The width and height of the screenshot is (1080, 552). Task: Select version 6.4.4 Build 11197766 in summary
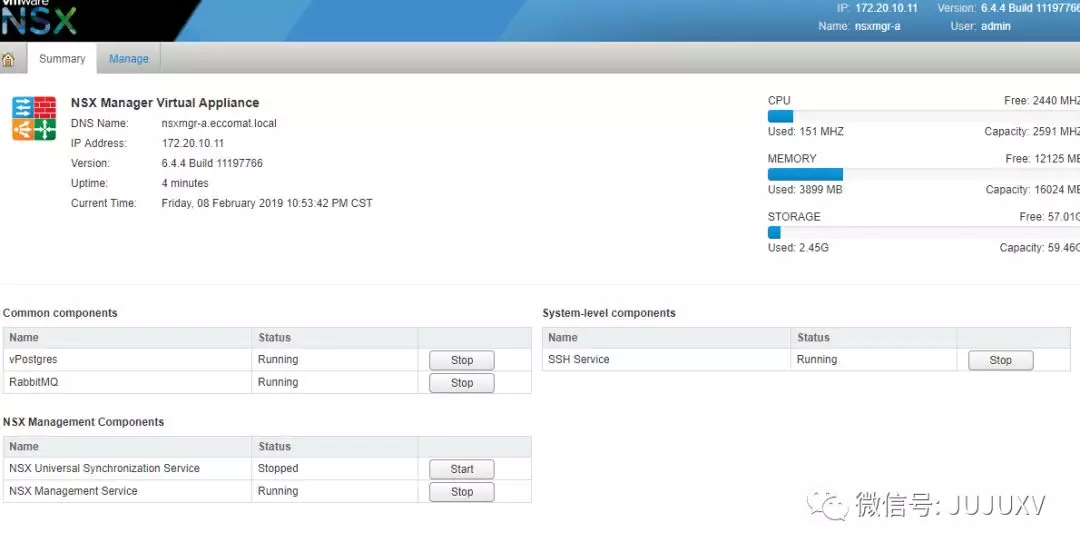(x=212, y=163)
